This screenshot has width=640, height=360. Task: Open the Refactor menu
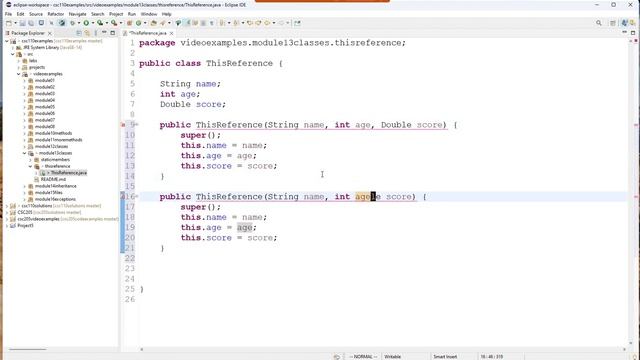[x=56, y=14]
